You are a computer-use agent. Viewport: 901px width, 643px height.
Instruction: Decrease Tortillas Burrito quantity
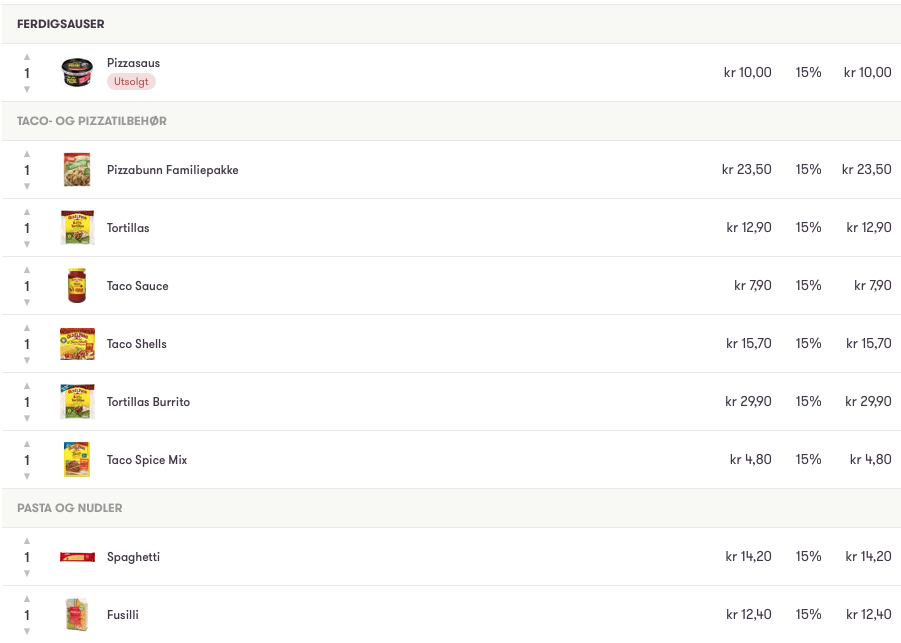[x=27, y=418]
